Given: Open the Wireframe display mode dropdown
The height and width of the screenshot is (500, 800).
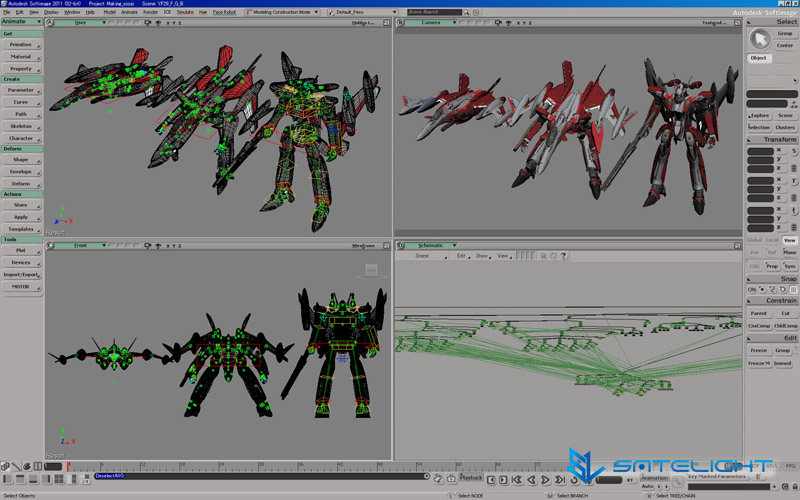Looking at the screenshot, I should pos(363,246).
